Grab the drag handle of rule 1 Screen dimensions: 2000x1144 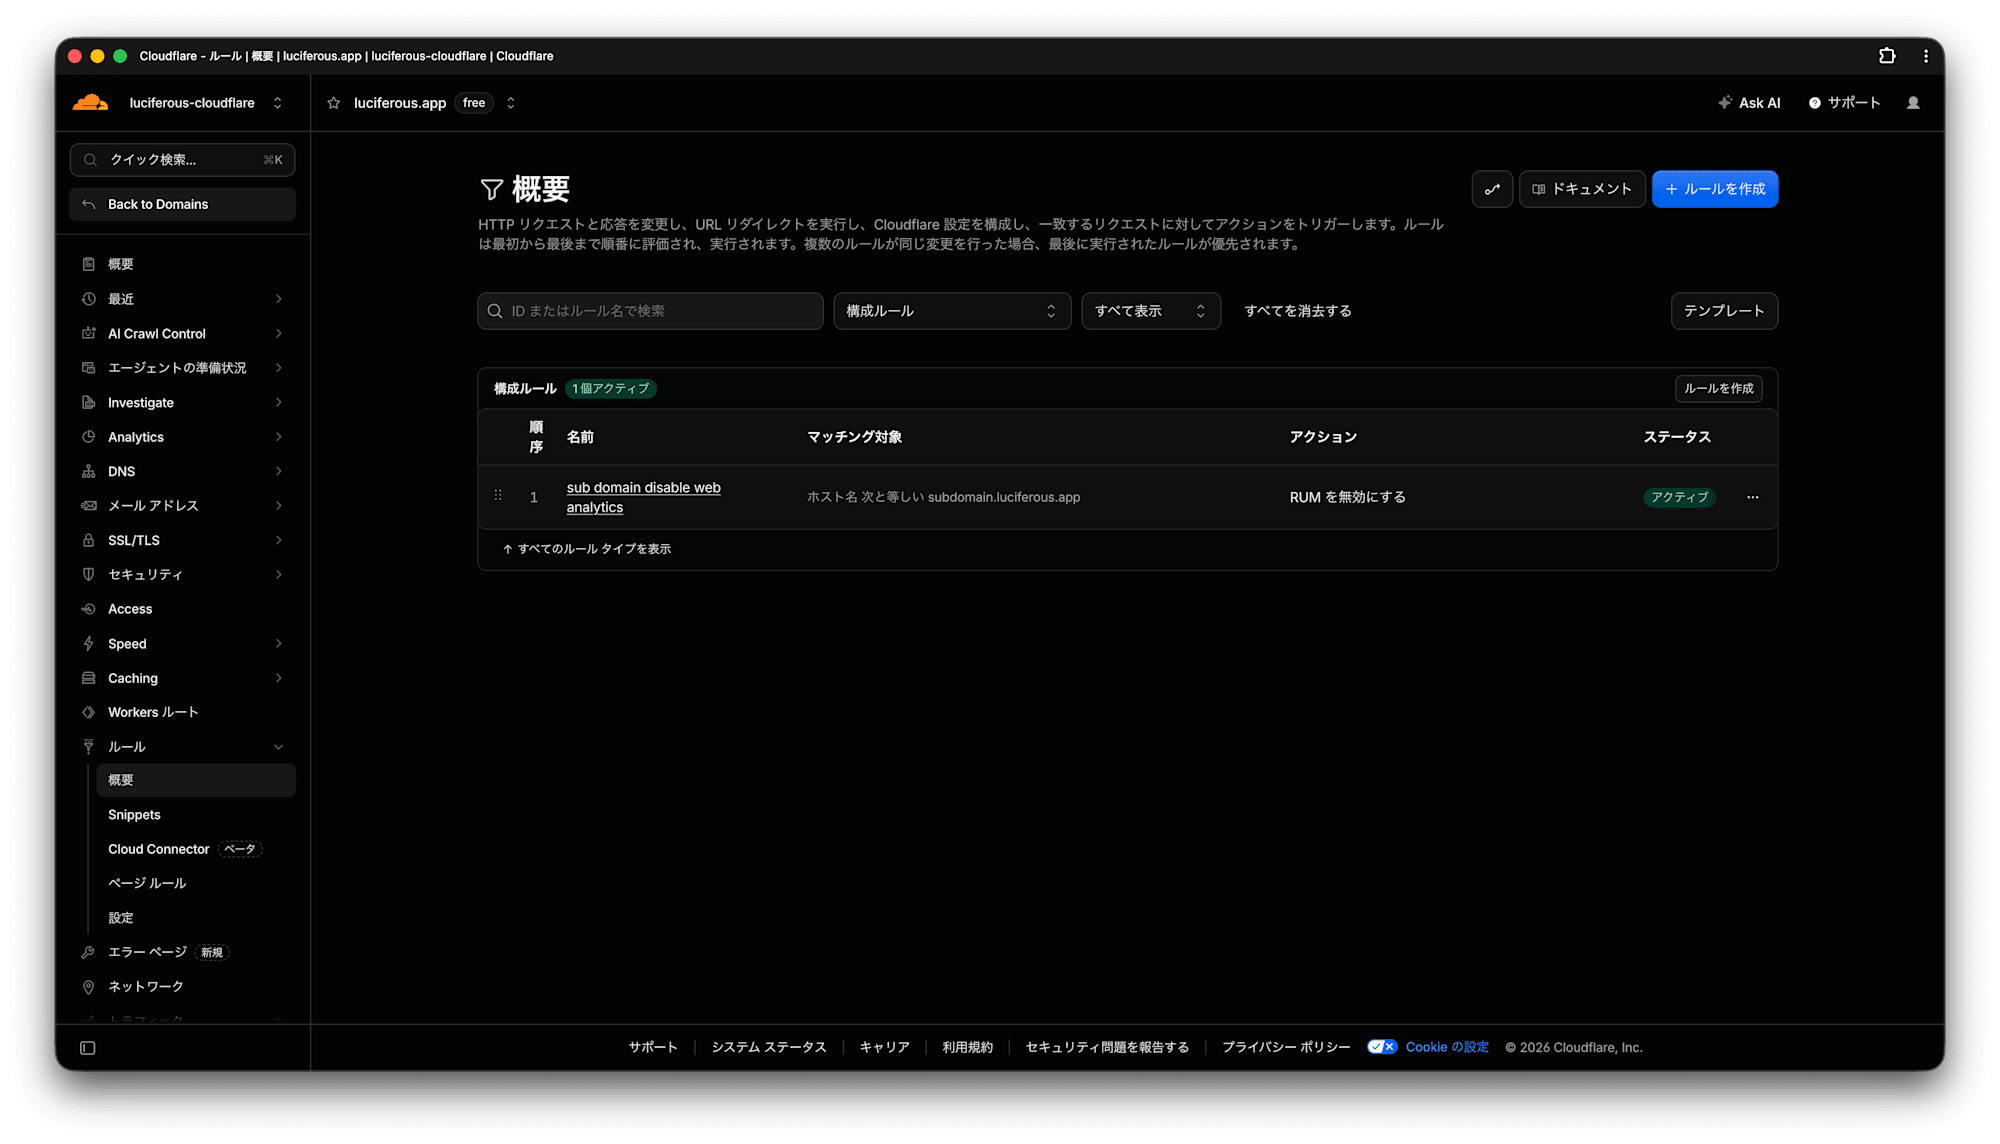pos(498,496)
